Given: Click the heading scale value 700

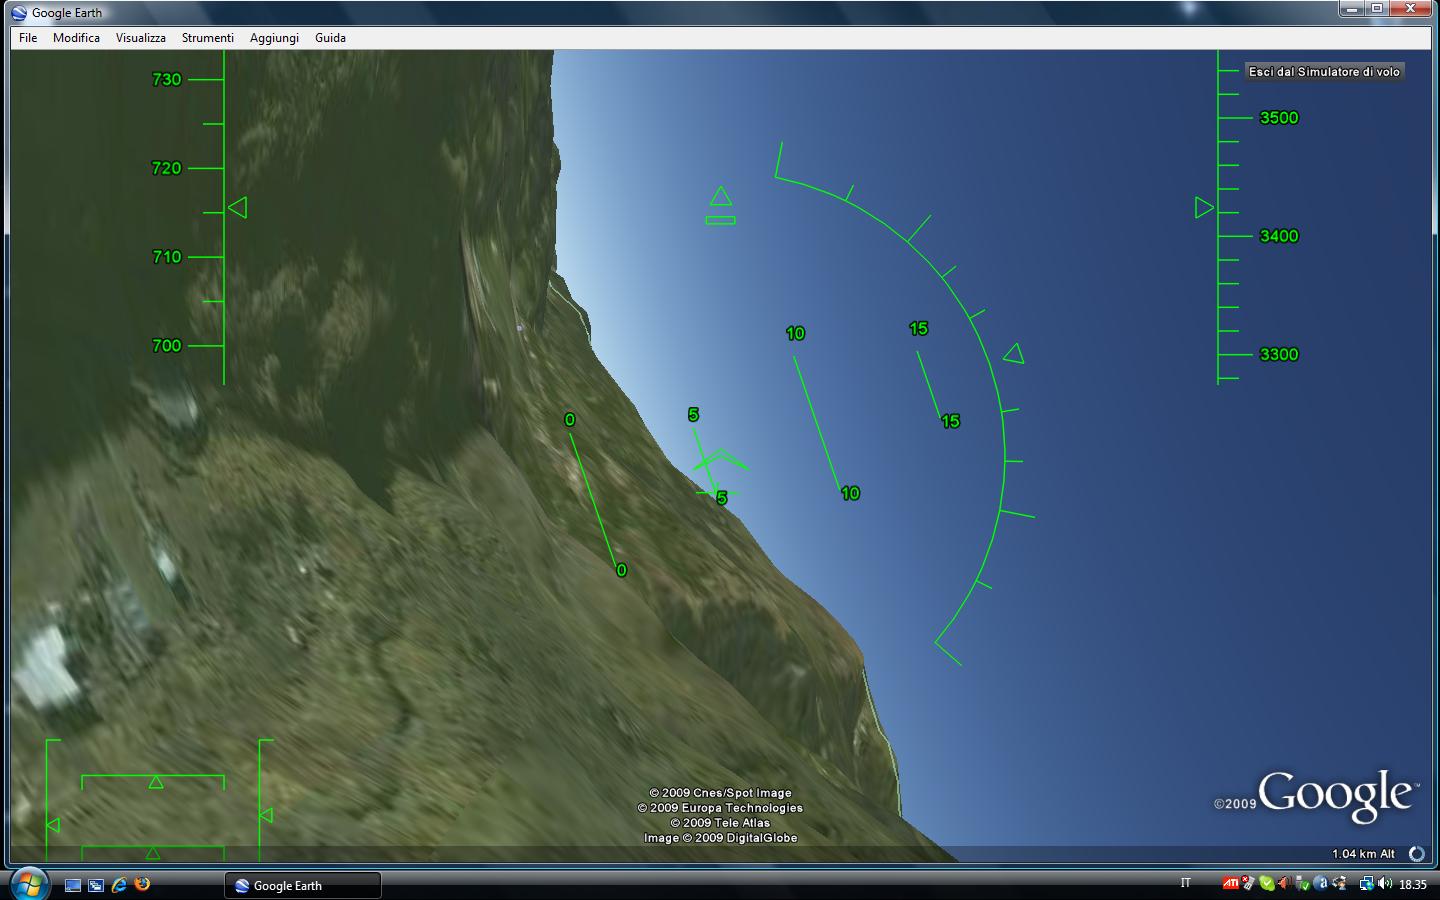Looking at the screenshot, I should click(167, 346).
